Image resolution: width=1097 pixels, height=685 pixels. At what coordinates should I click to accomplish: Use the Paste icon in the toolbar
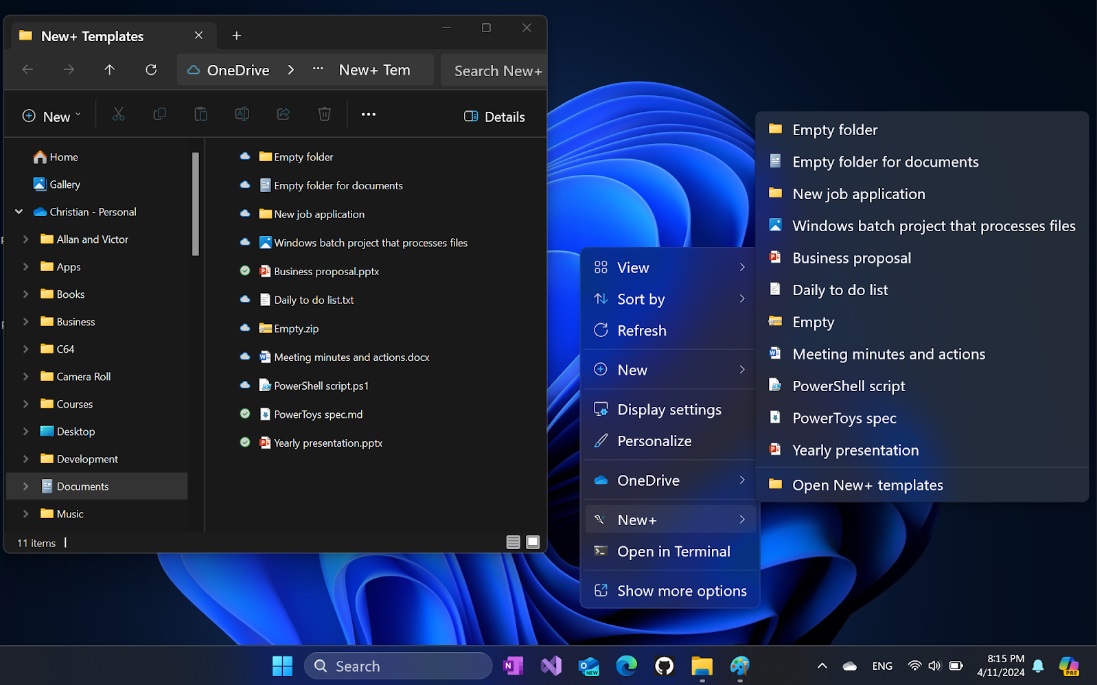(200, 114)
